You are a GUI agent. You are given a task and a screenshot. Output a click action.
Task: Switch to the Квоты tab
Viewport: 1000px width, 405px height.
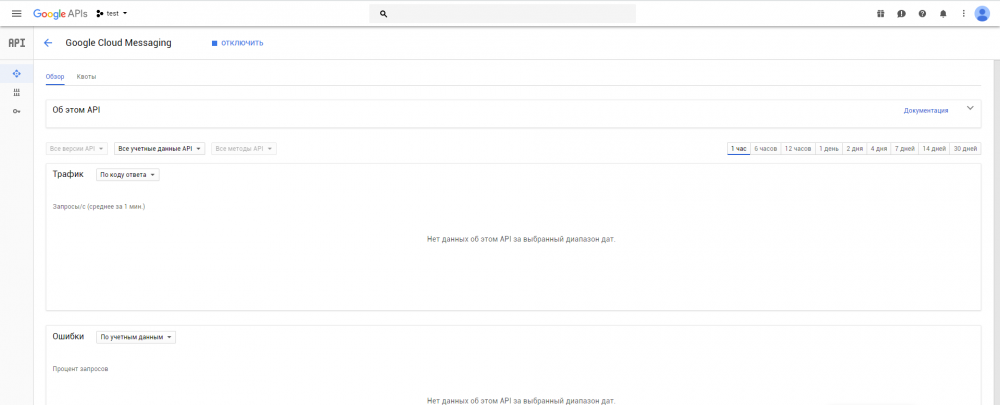(x=86, y=77)
